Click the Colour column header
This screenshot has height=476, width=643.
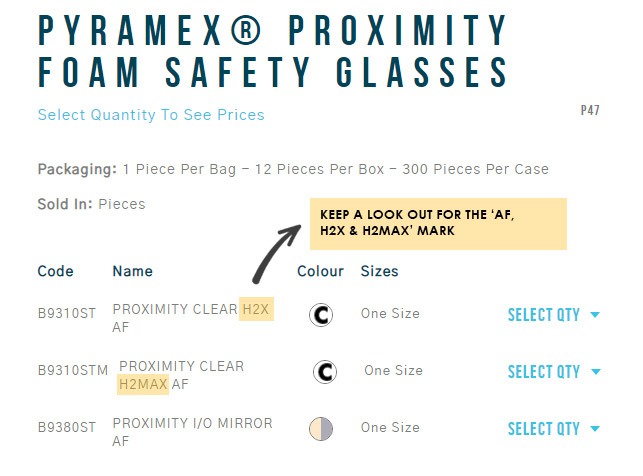click(x=320, y=271)
